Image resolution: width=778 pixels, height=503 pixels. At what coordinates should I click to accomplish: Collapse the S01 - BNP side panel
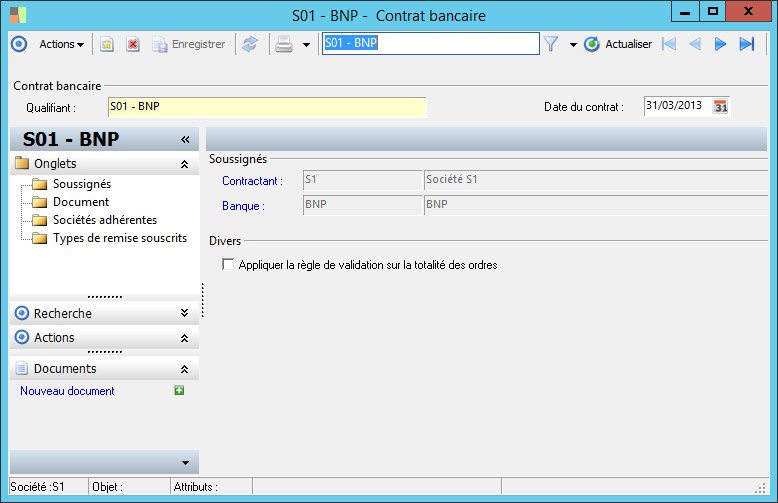coord(185,139)
